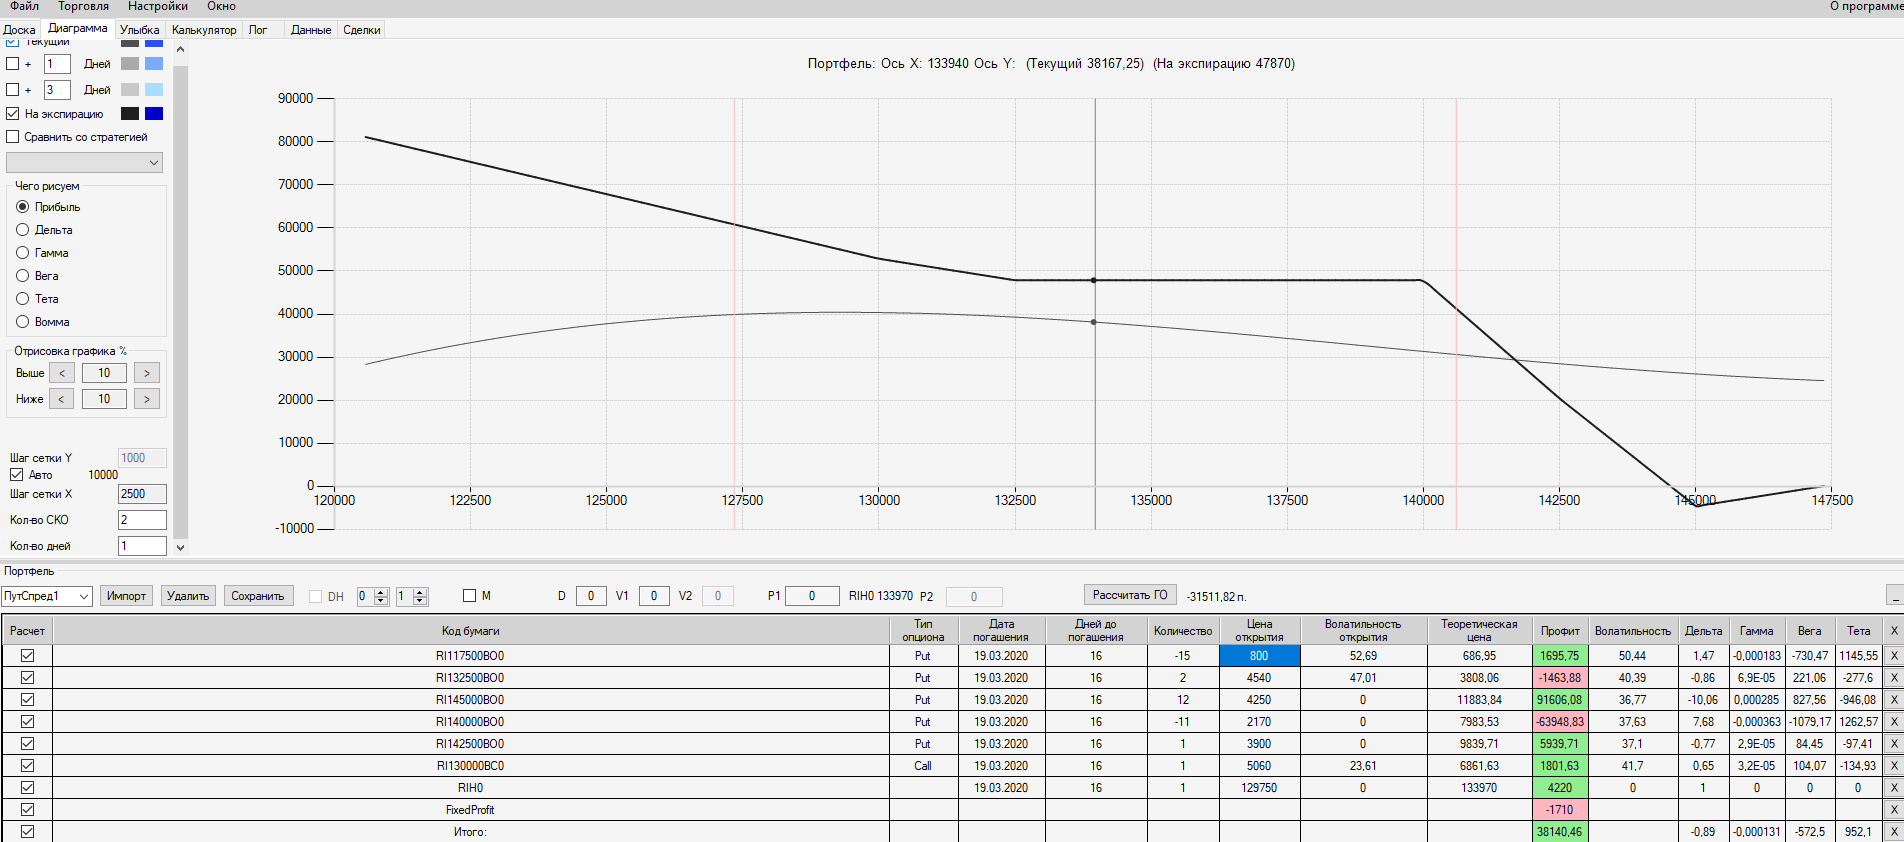The height and width of the screenshot is (842, 1904).
Task: Delete the RI140000BO0 position via X
Action: pos(1893,722)
